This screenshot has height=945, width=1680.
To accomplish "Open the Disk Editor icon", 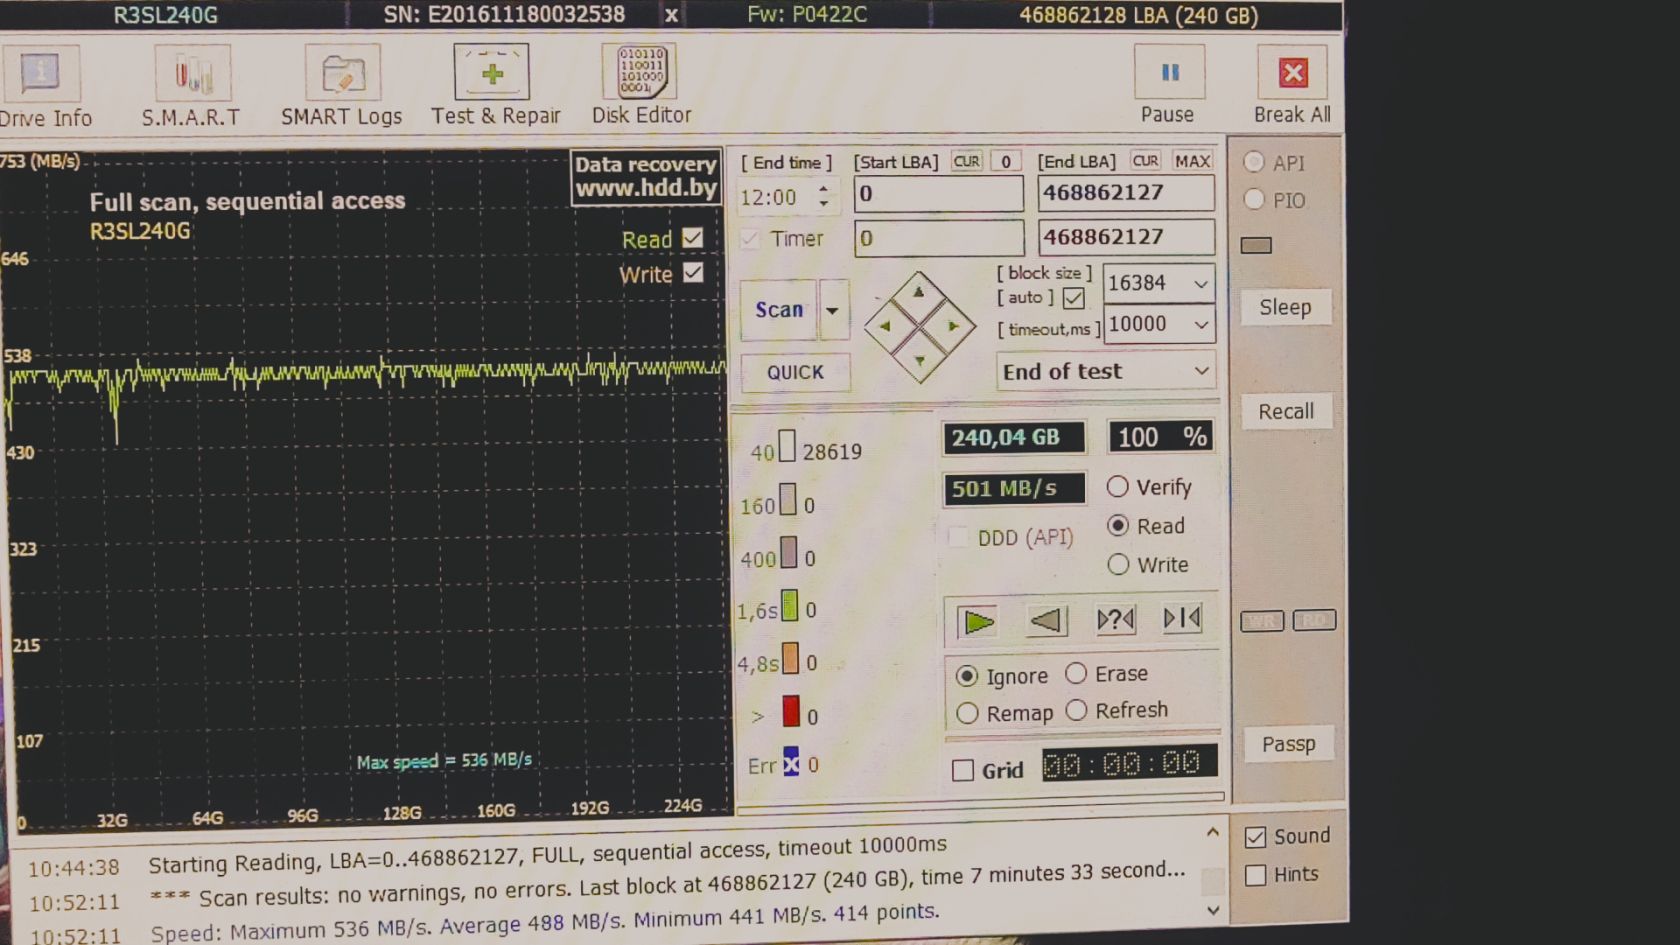I will 639,71.
